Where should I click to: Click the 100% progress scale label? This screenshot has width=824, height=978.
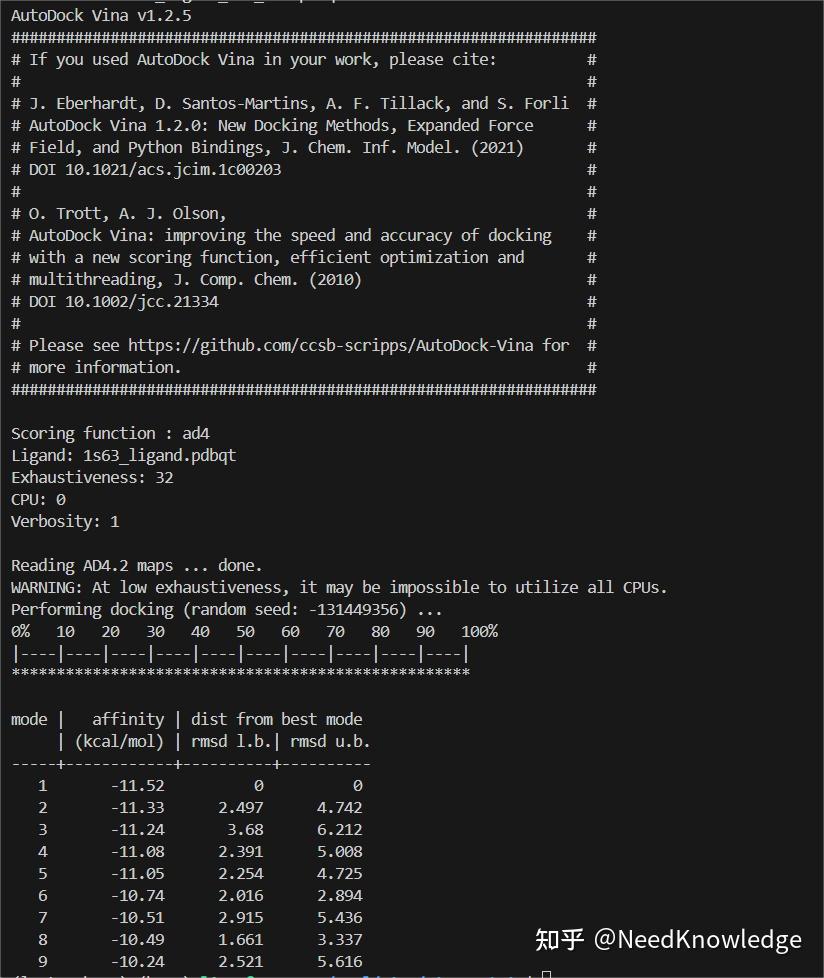(x=479, y=631)
